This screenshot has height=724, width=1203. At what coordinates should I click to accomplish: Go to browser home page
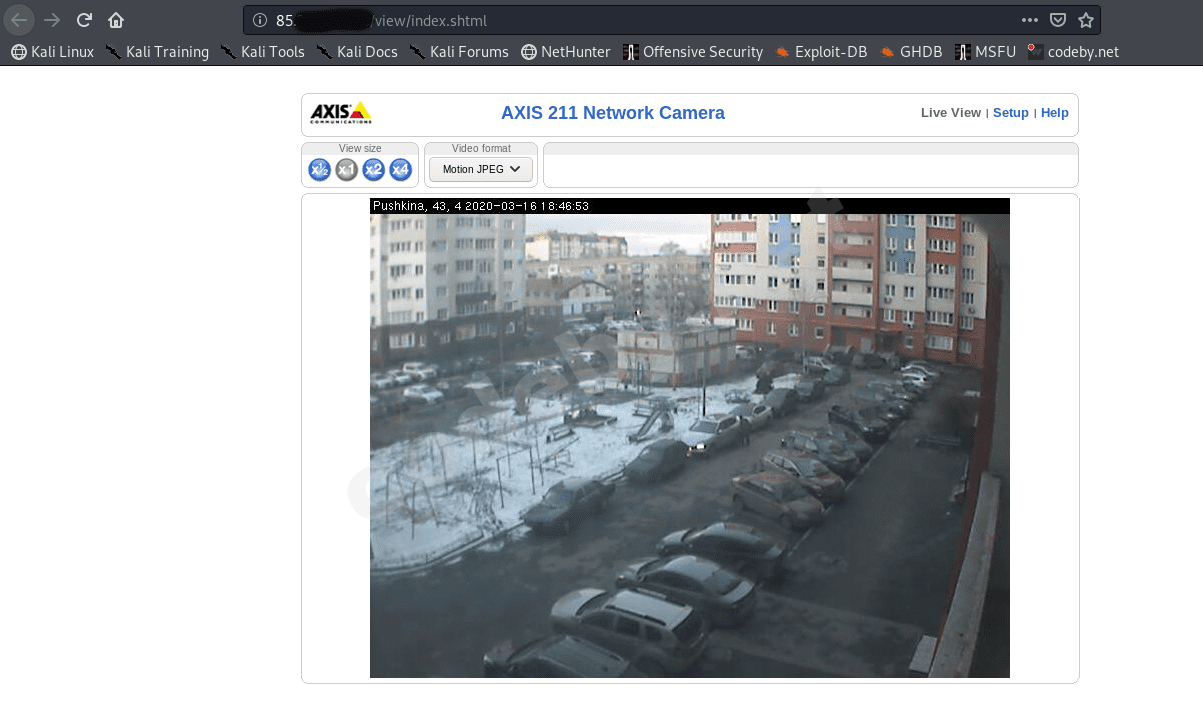[x=116, y=20]
